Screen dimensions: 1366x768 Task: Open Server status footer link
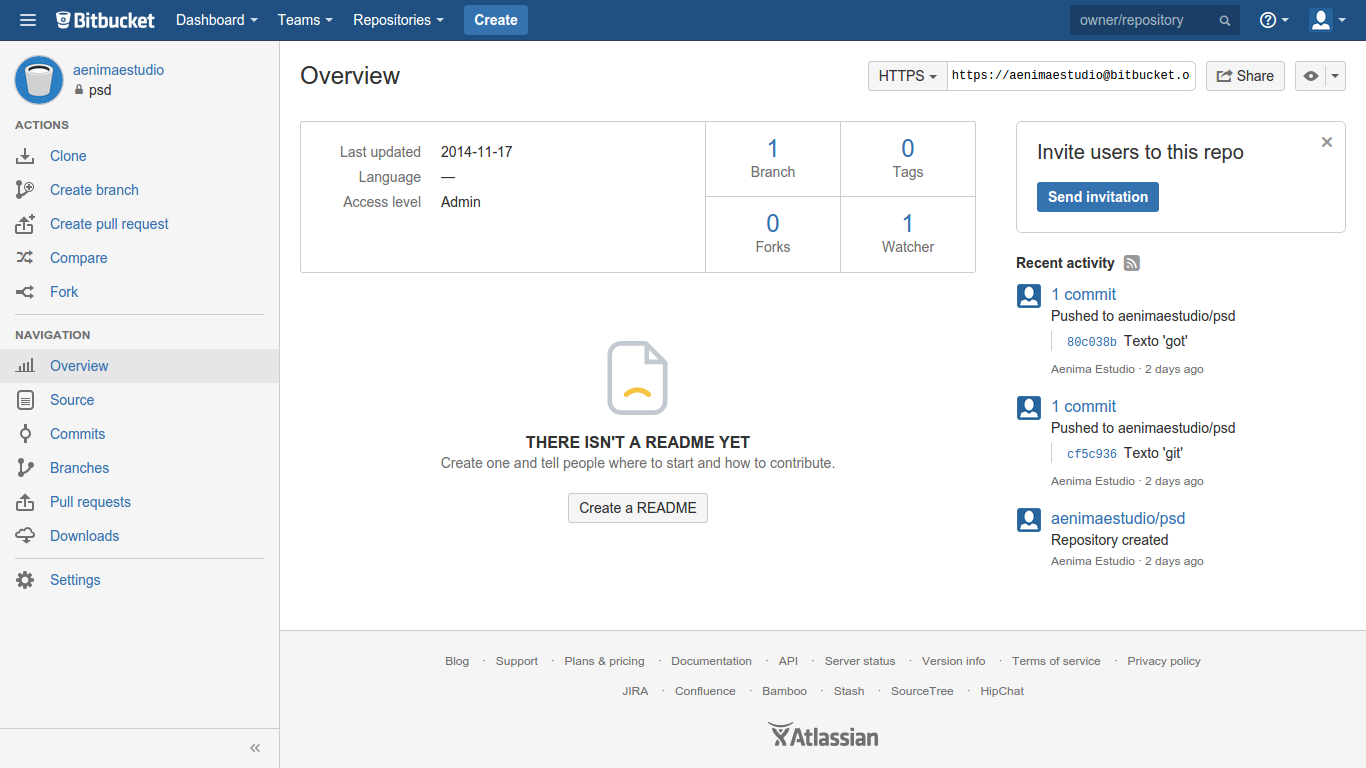click(x=860, y=661)
